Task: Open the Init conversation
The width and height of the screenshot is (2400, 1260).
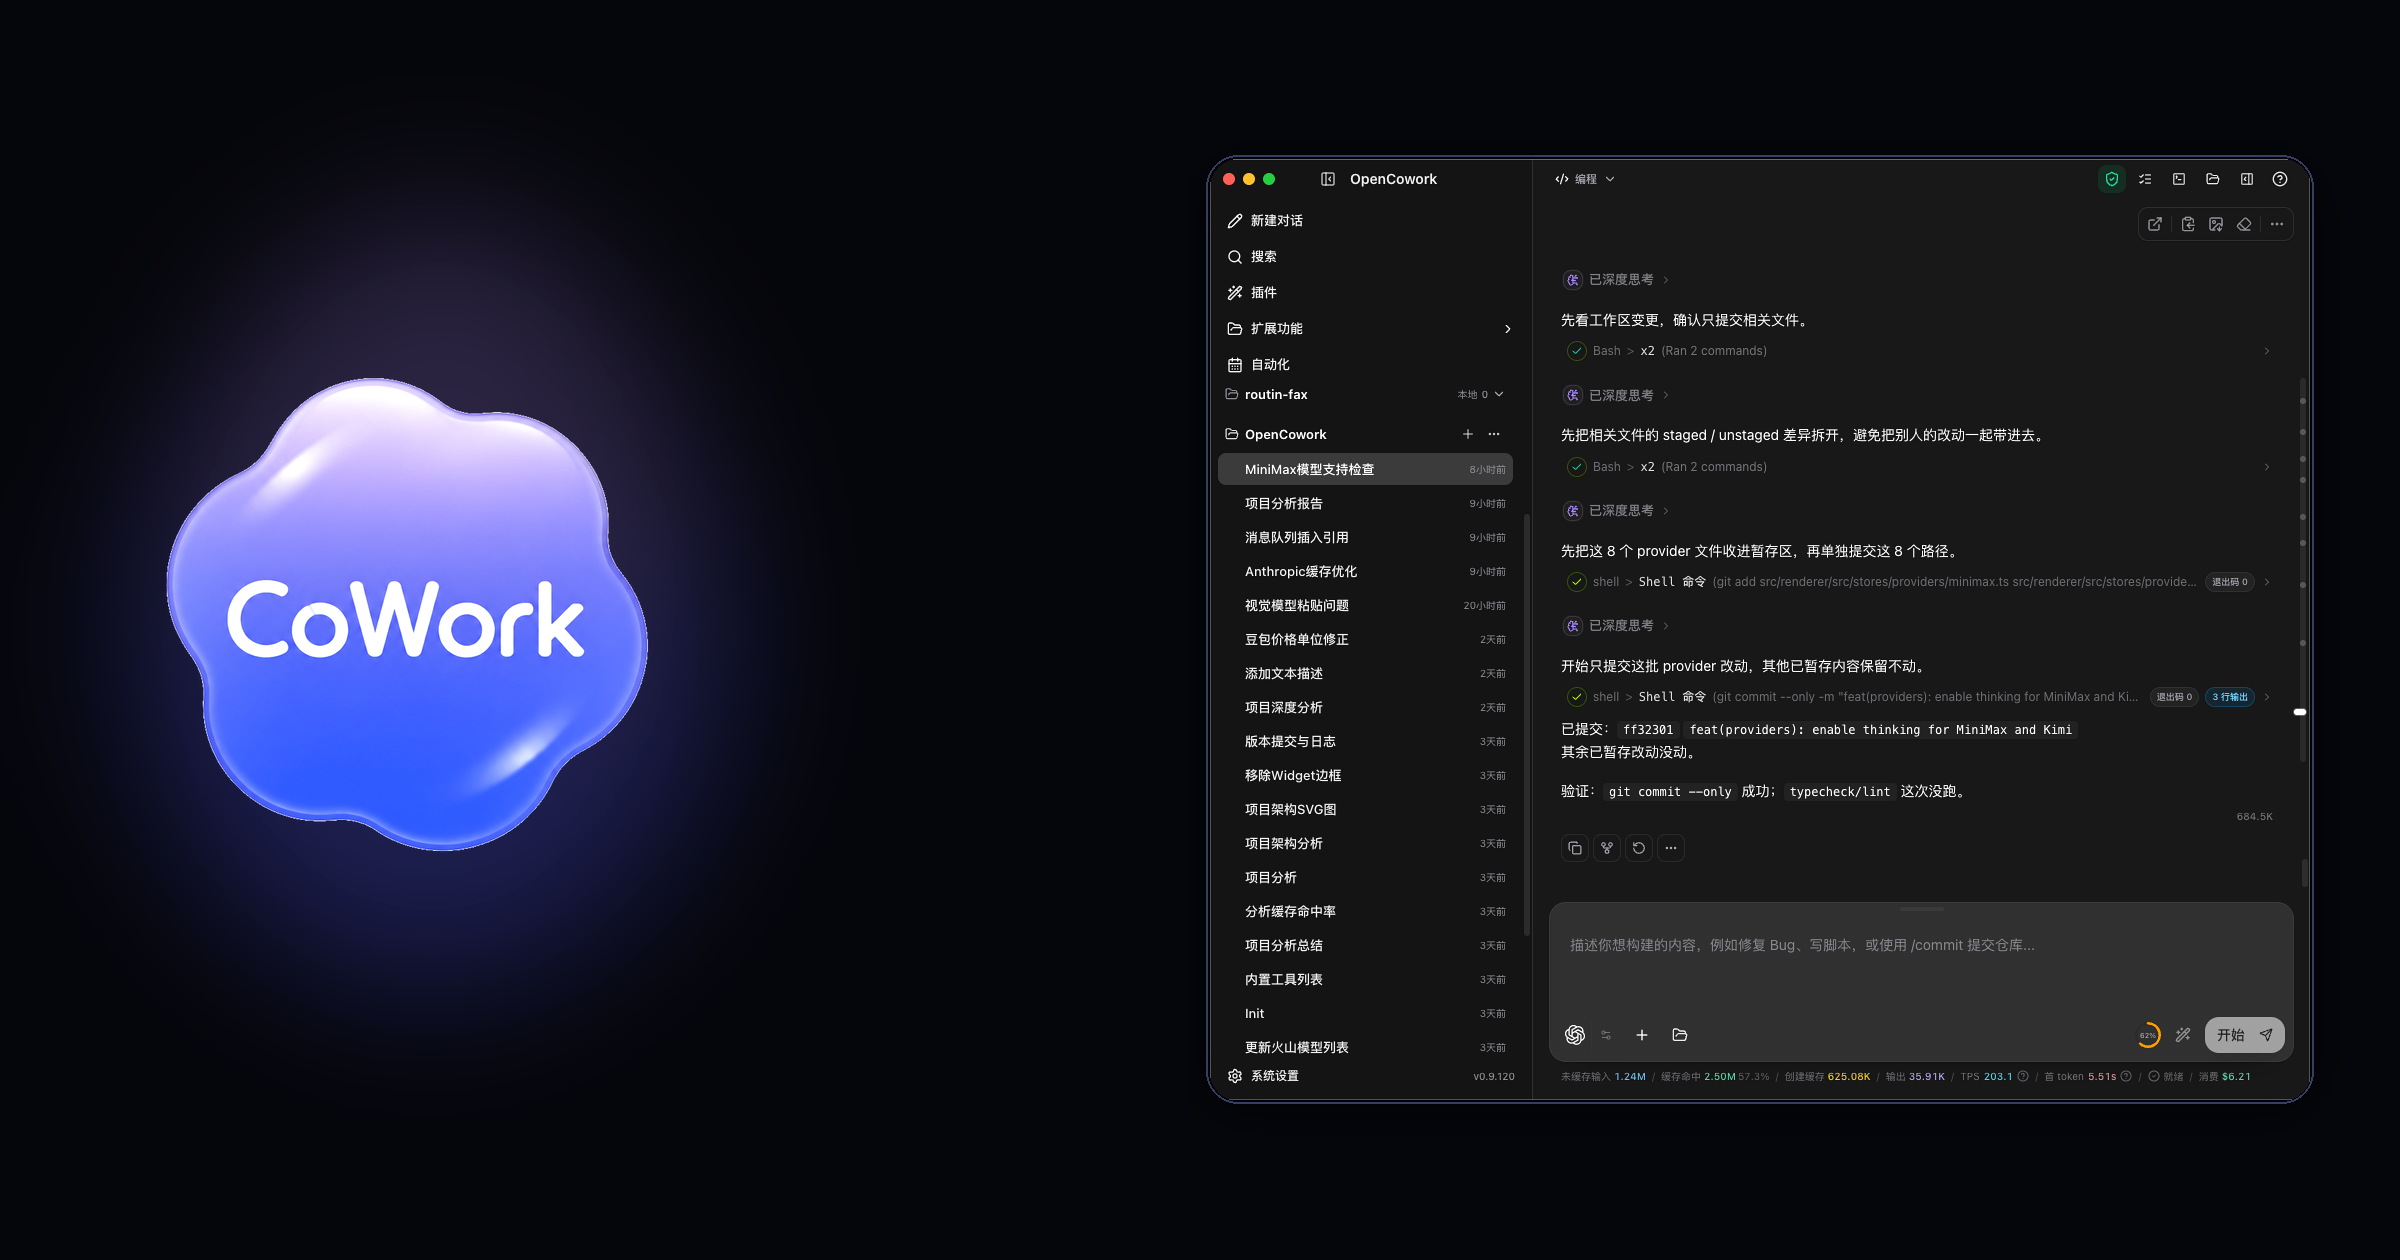Action: tap(1366, 1014)
